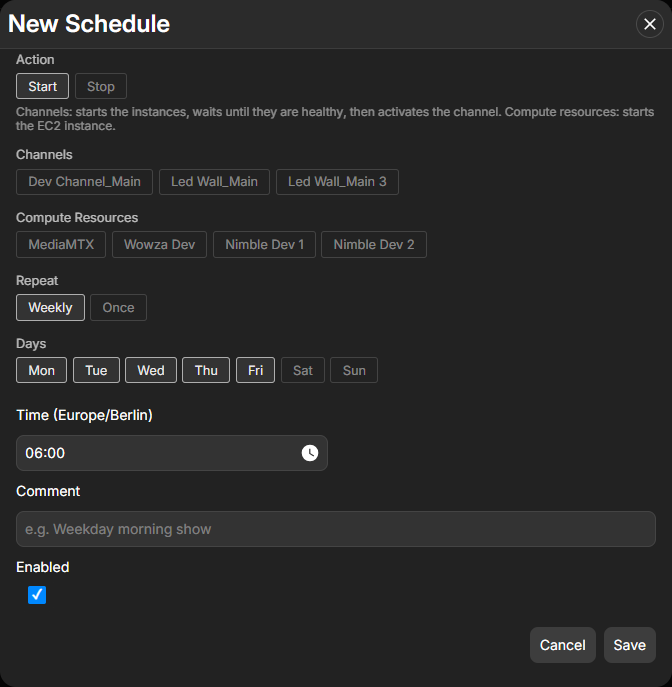
Task: Deselect Fri in Days
Action: [x=255, y=370]
